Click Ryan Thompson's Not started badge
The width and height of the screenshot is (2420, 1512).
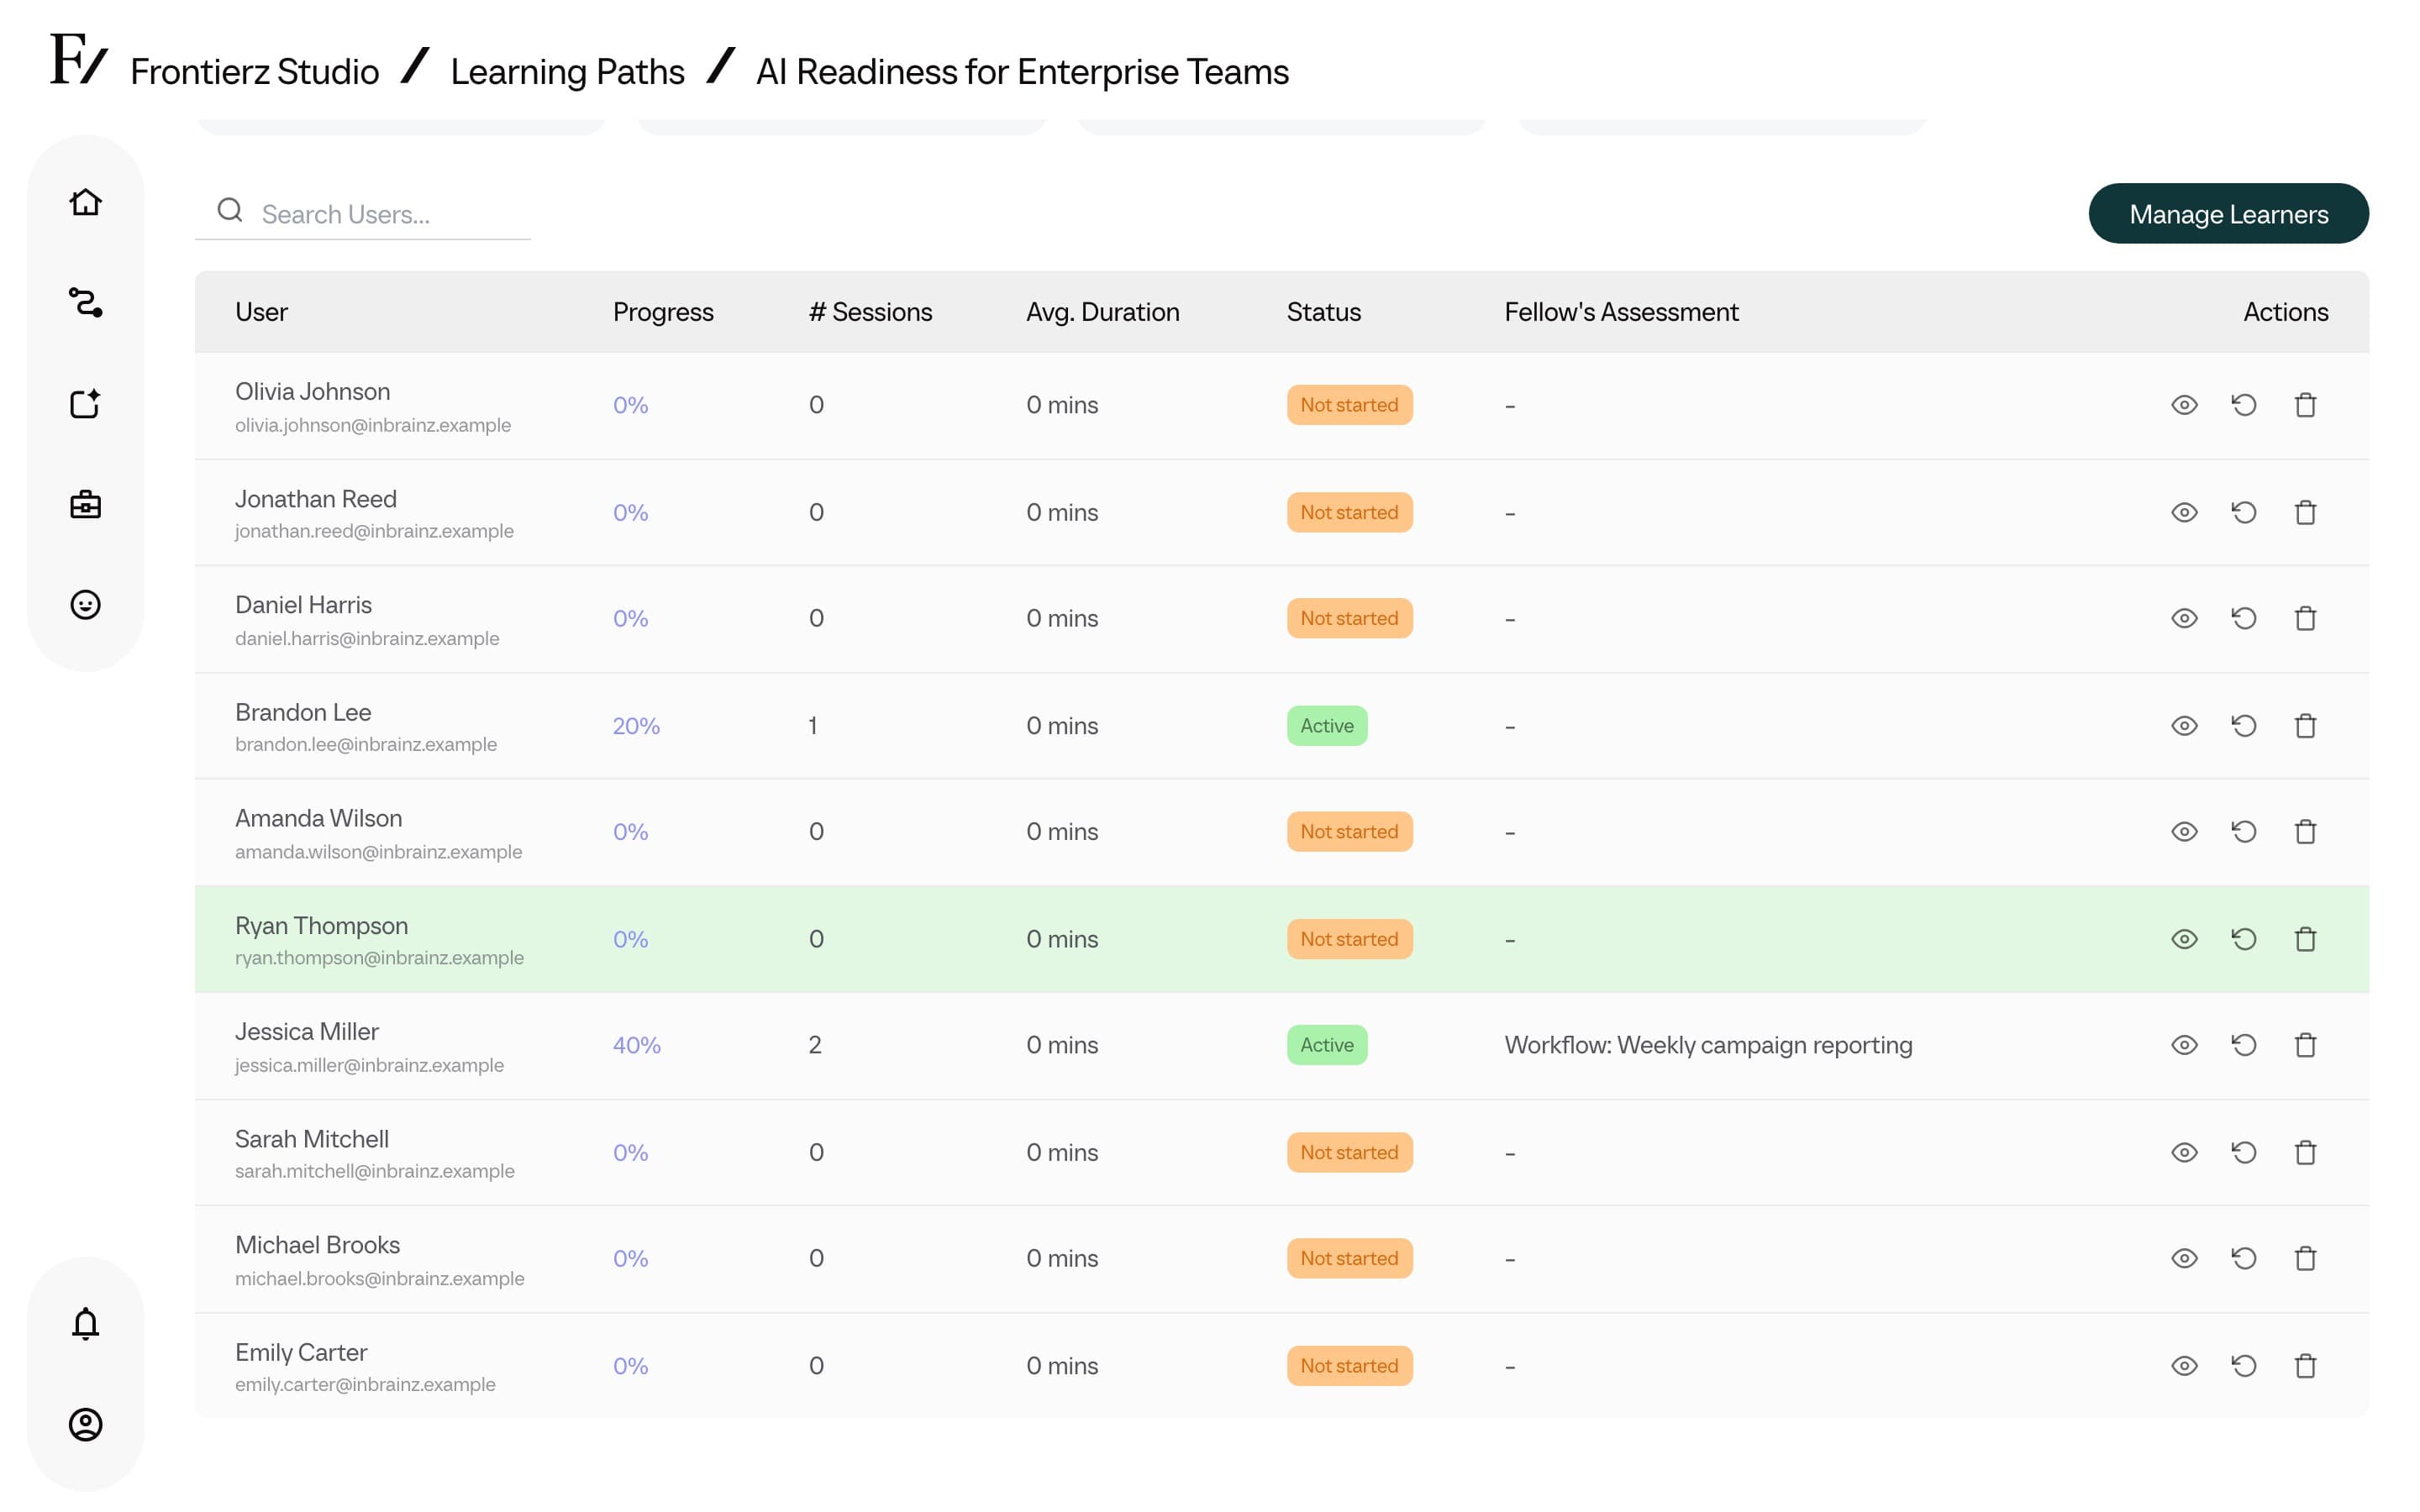pyautogui.click(x=1349, y=939)
